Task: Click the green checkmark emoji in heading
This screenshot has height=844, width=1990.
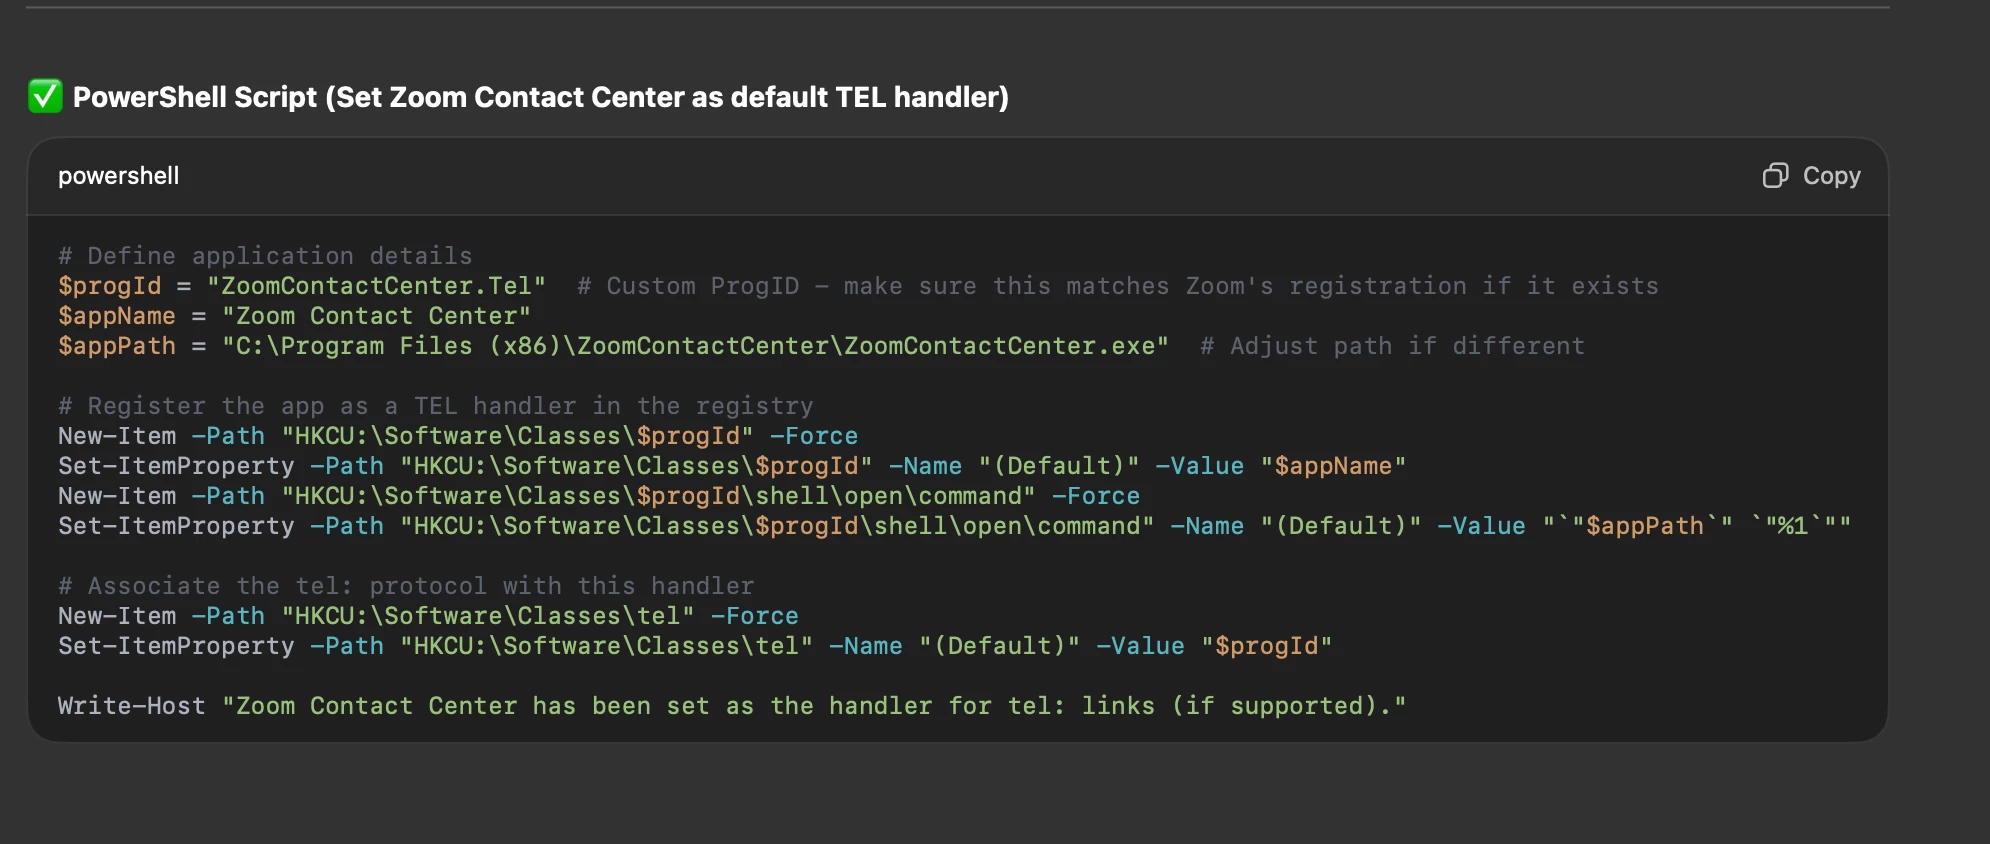Action: click(45, 97)
